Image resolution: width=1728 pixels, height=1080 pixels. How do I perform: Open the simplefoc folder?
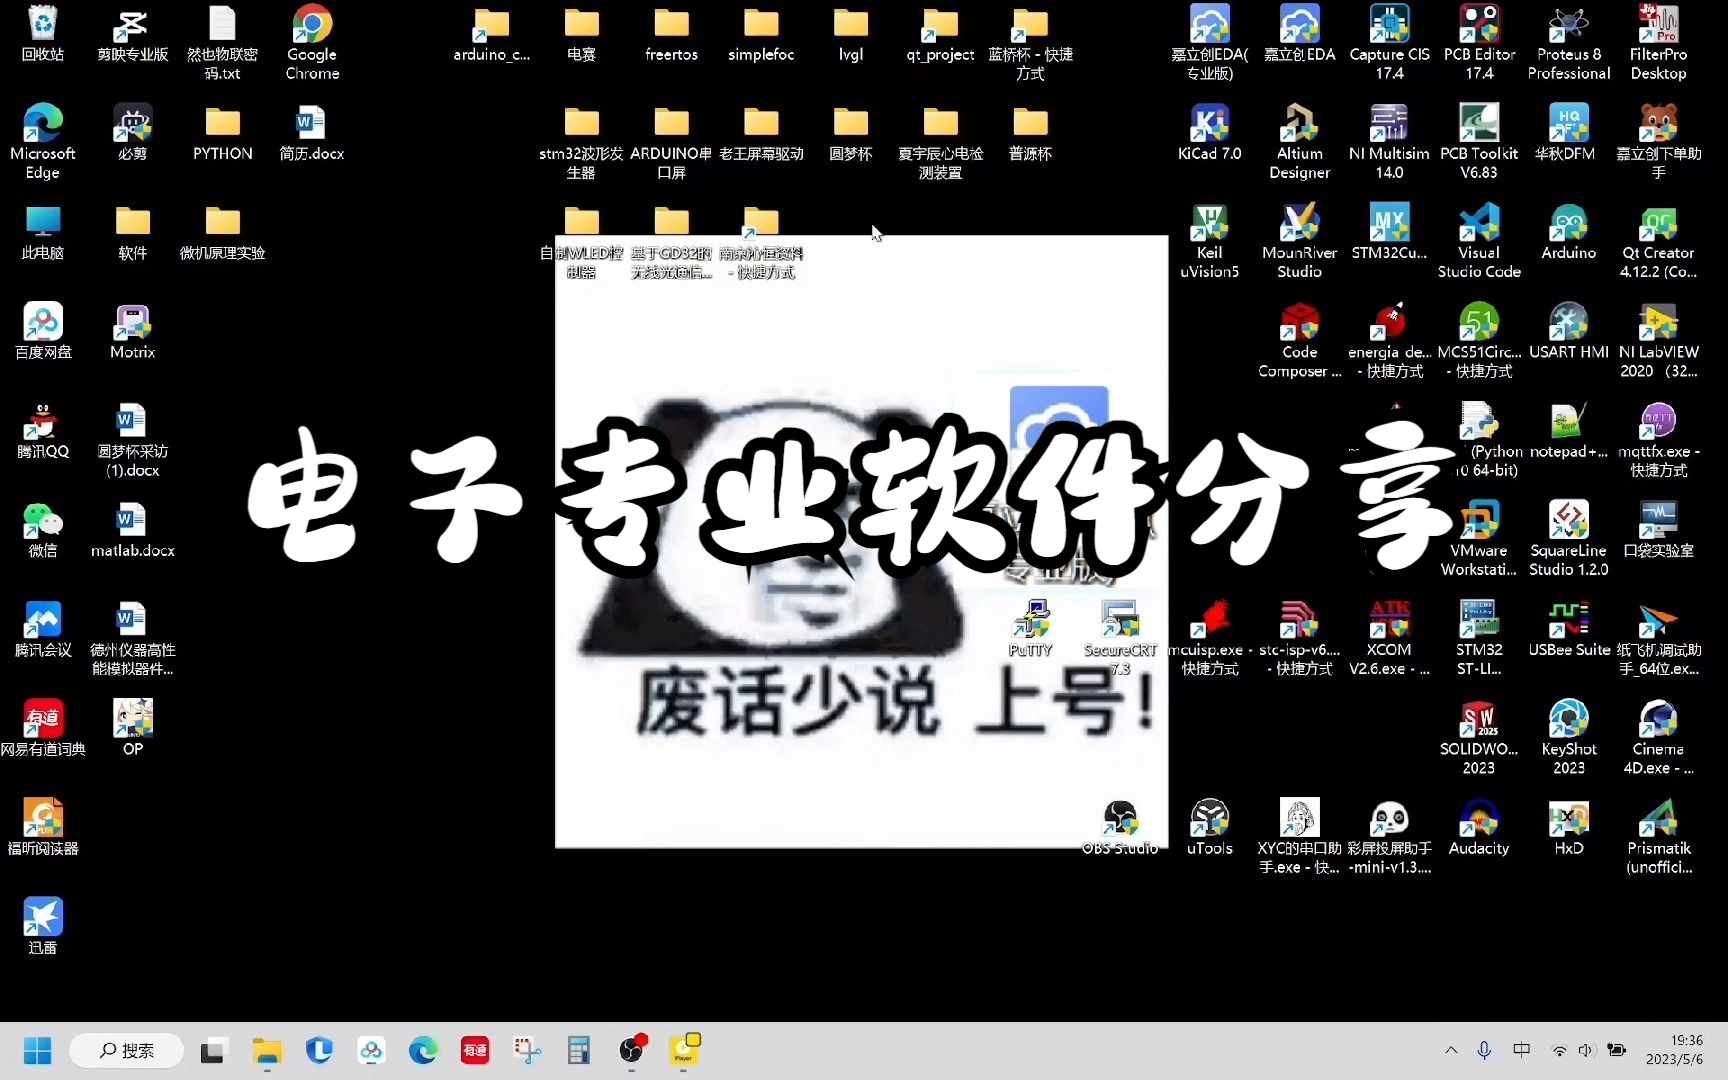[761, 33]
